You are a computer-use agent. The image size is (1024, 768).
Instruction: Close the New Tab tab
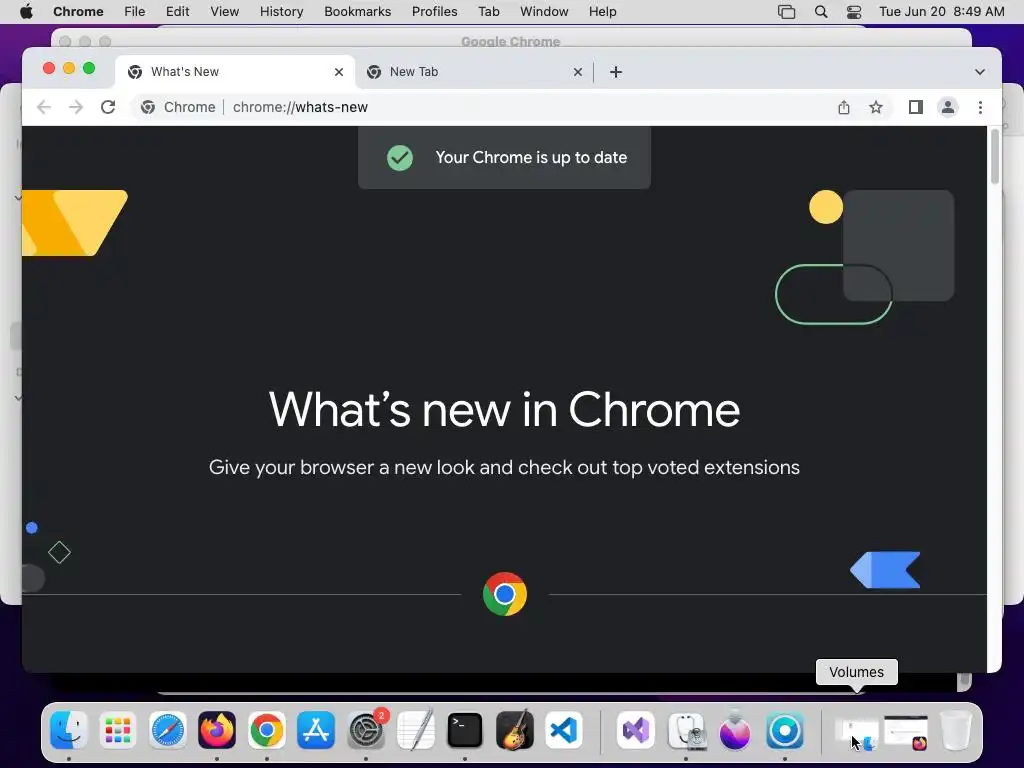point(578,72)
